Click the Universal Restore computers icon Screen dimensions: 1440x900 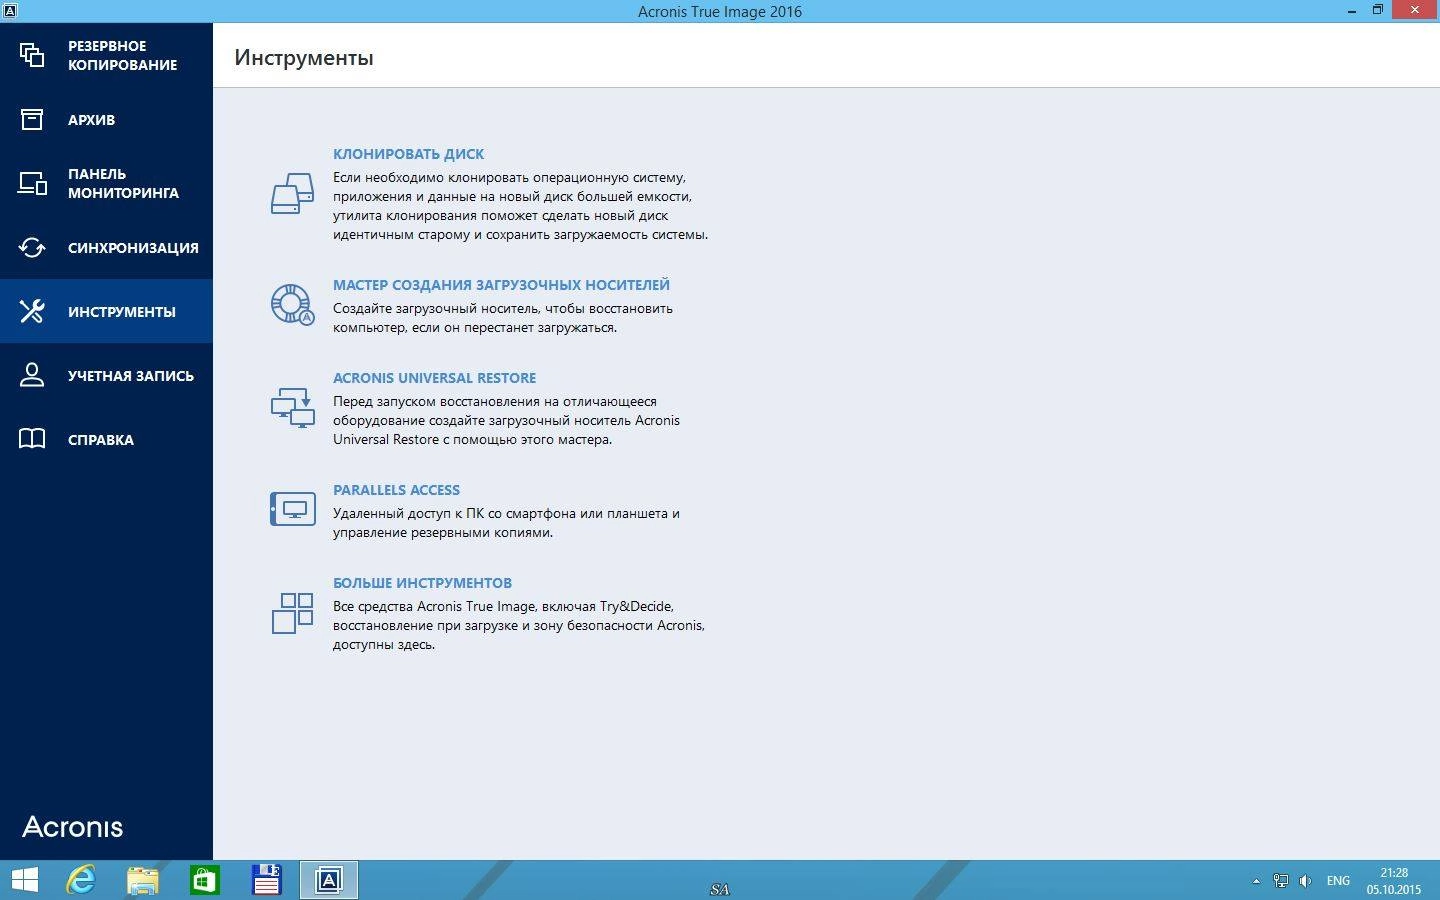[x=292, y=408]
